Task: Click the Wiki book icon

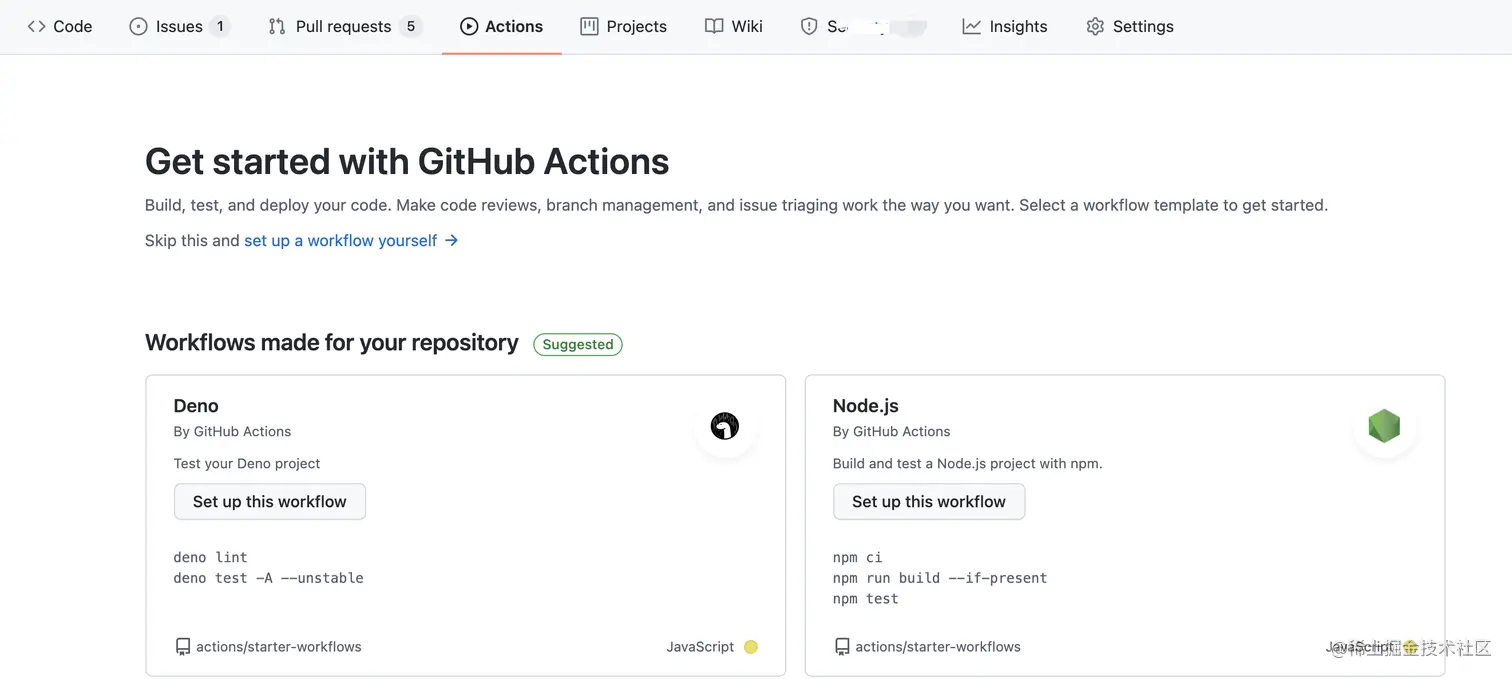Action: (714, 27)
